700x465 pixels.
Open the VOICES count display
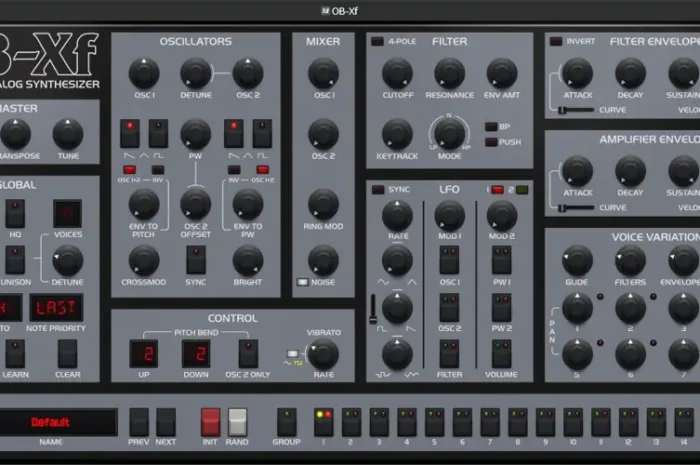coord(67,214)
